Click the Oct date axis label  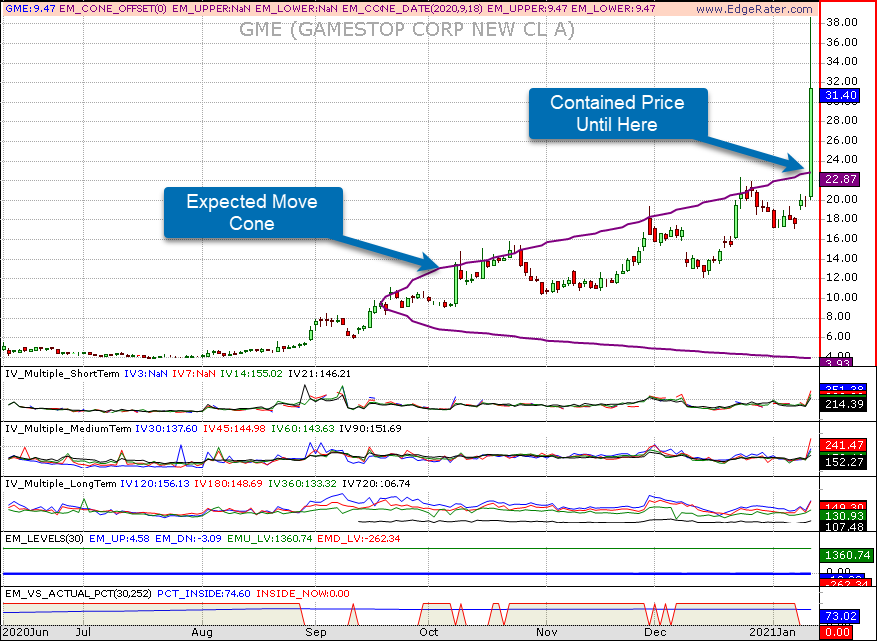pos(428,632)
